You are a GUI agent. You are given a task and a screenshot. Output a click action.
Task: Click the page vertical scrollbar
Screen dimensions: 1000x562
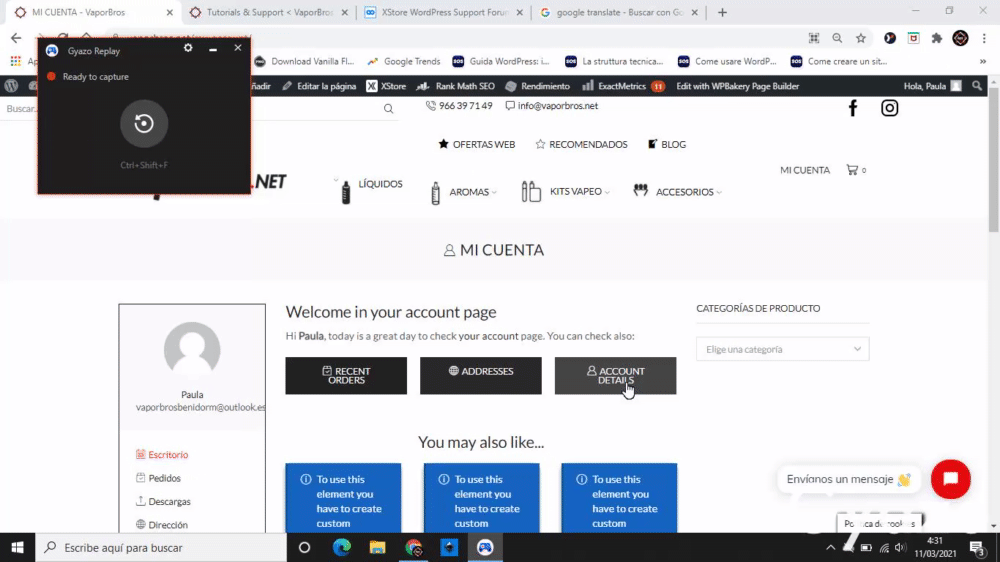(994, 161)
